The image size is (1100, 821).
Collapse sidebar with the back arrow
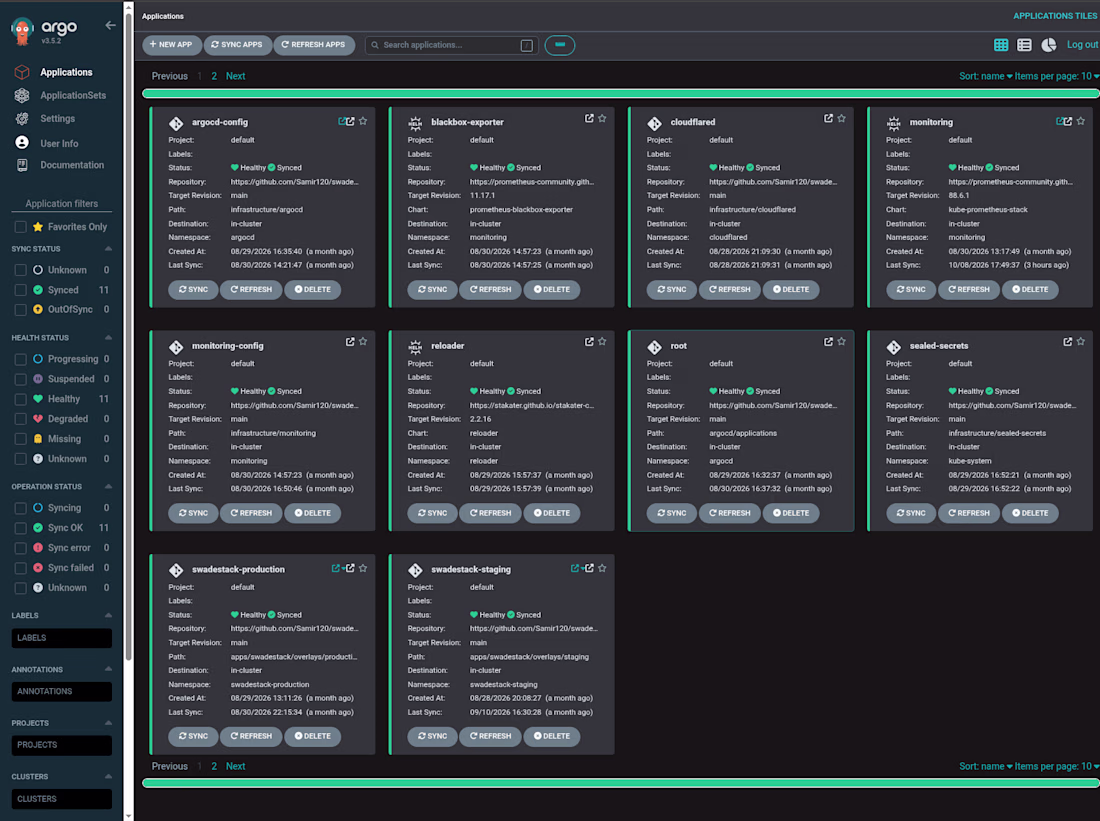(x=110, y=25)
